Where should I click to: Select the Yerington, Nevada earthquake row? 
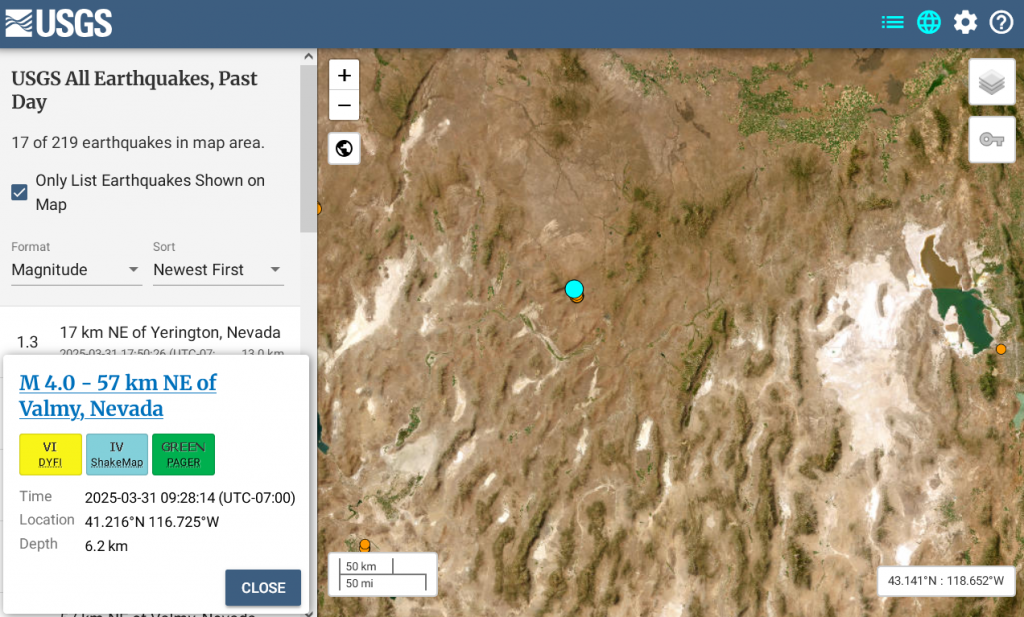(x=150, y=336)
